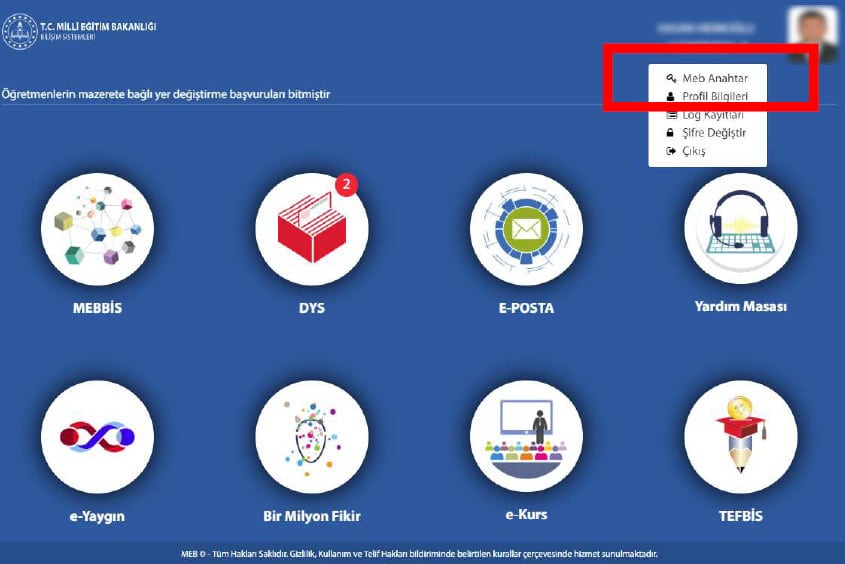
Task: Launch the e-Yaygın infinity icon
Action: tap(98, 437)
